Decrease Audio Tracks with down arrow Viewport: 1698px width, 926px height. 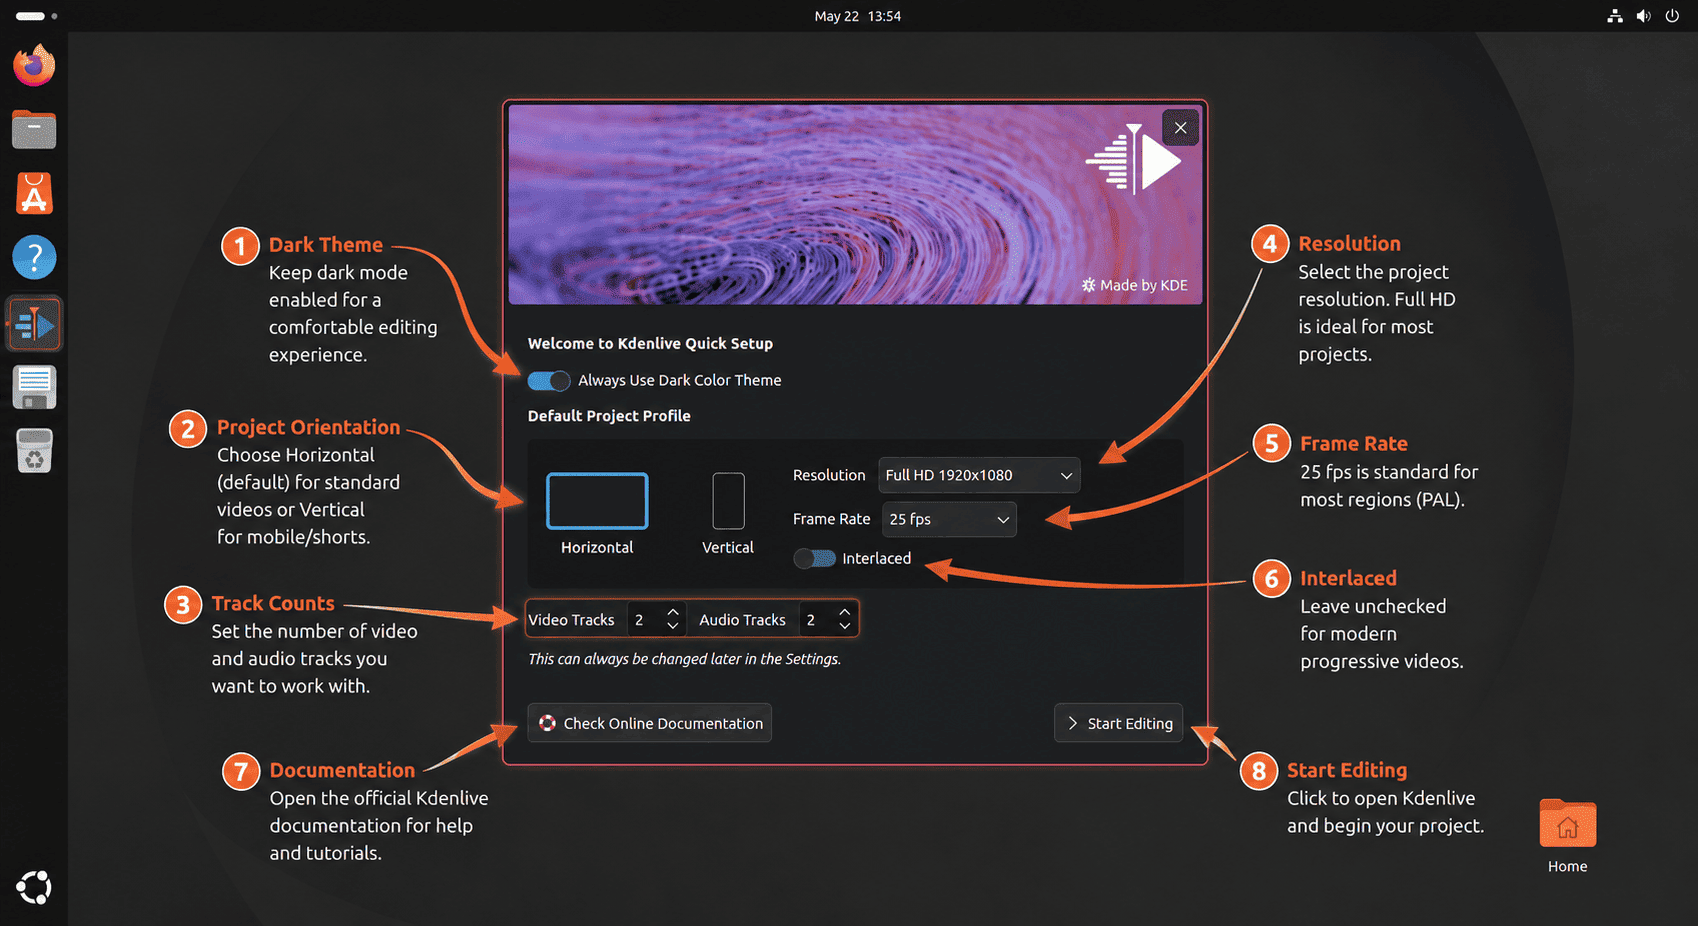pyautogui.click(x=845, y=627)
